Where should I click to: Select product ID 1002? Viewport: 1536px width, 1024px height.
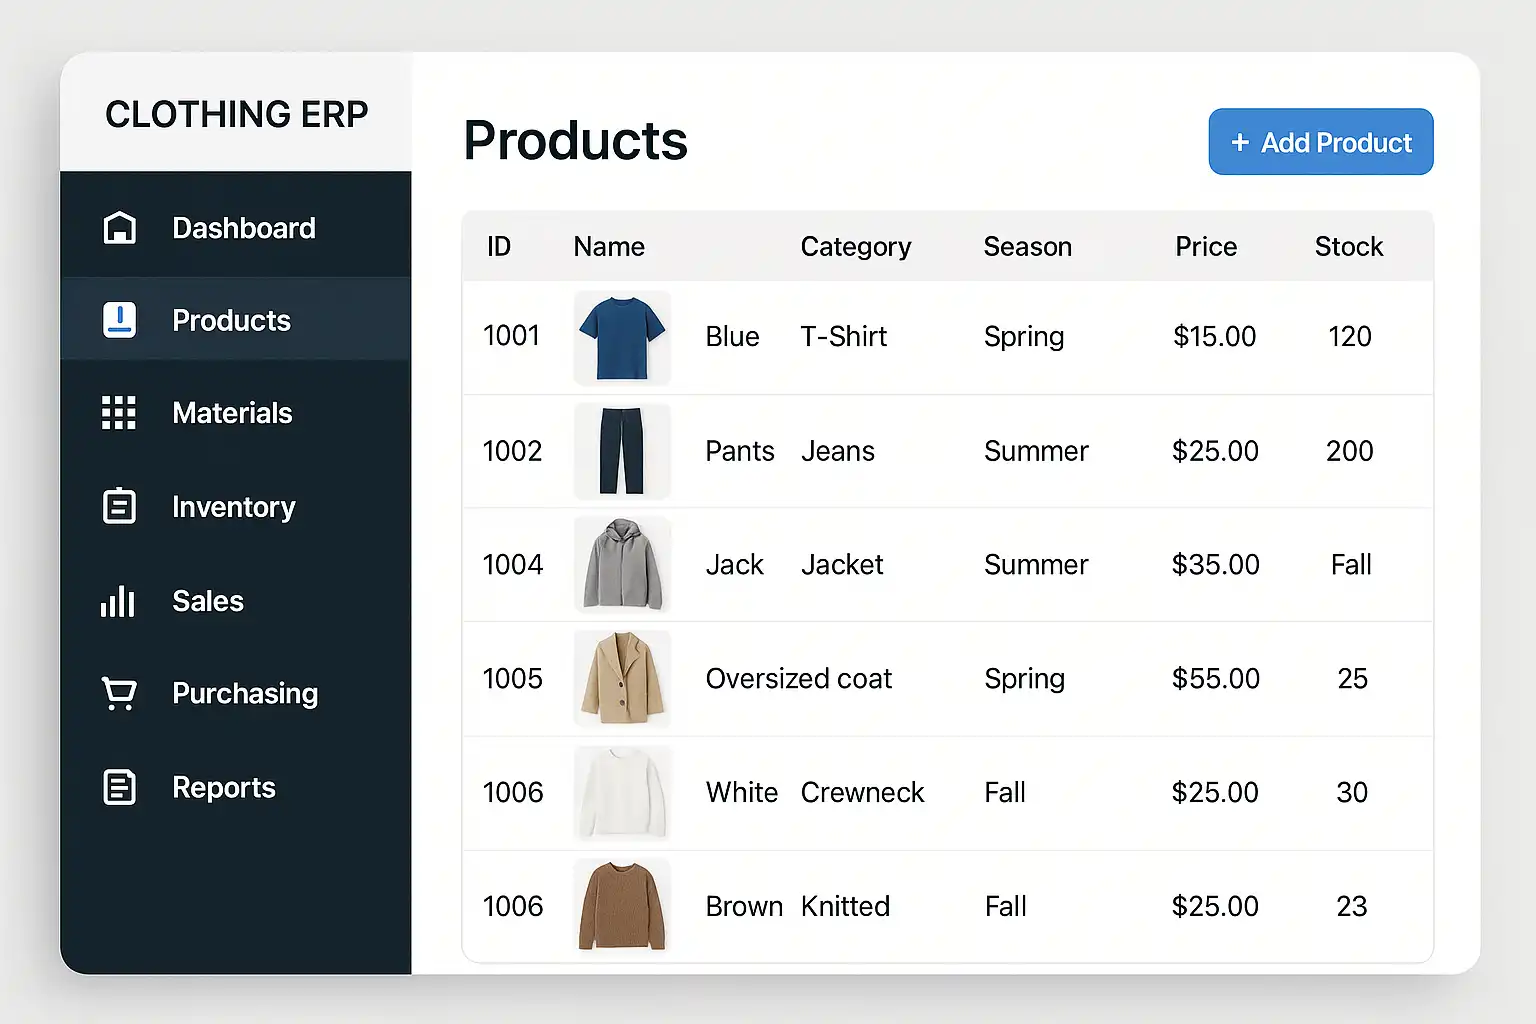pyautogui.click(x=512, y=451)
